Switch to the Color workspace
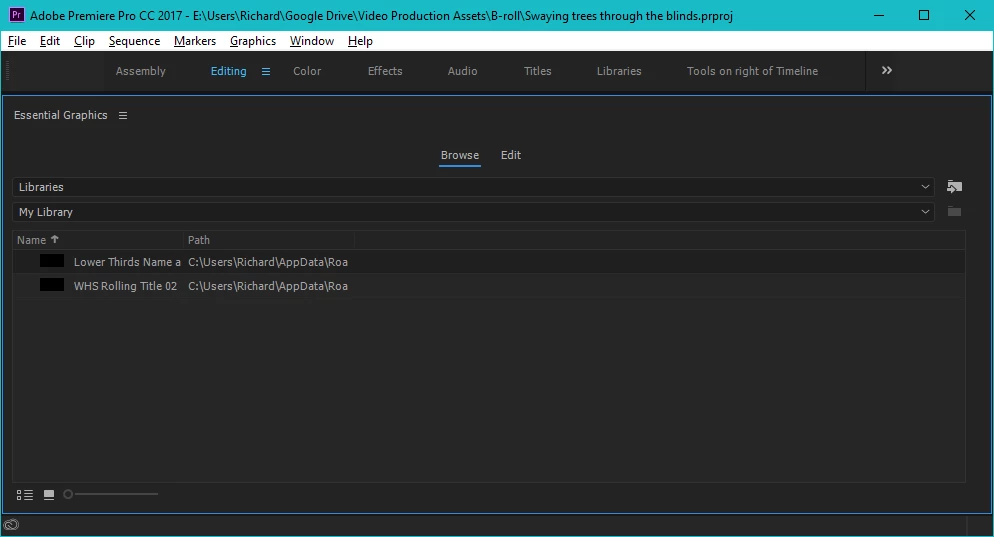Image resolution: width=994 pixels, height=537 pixels. (307, 71)
